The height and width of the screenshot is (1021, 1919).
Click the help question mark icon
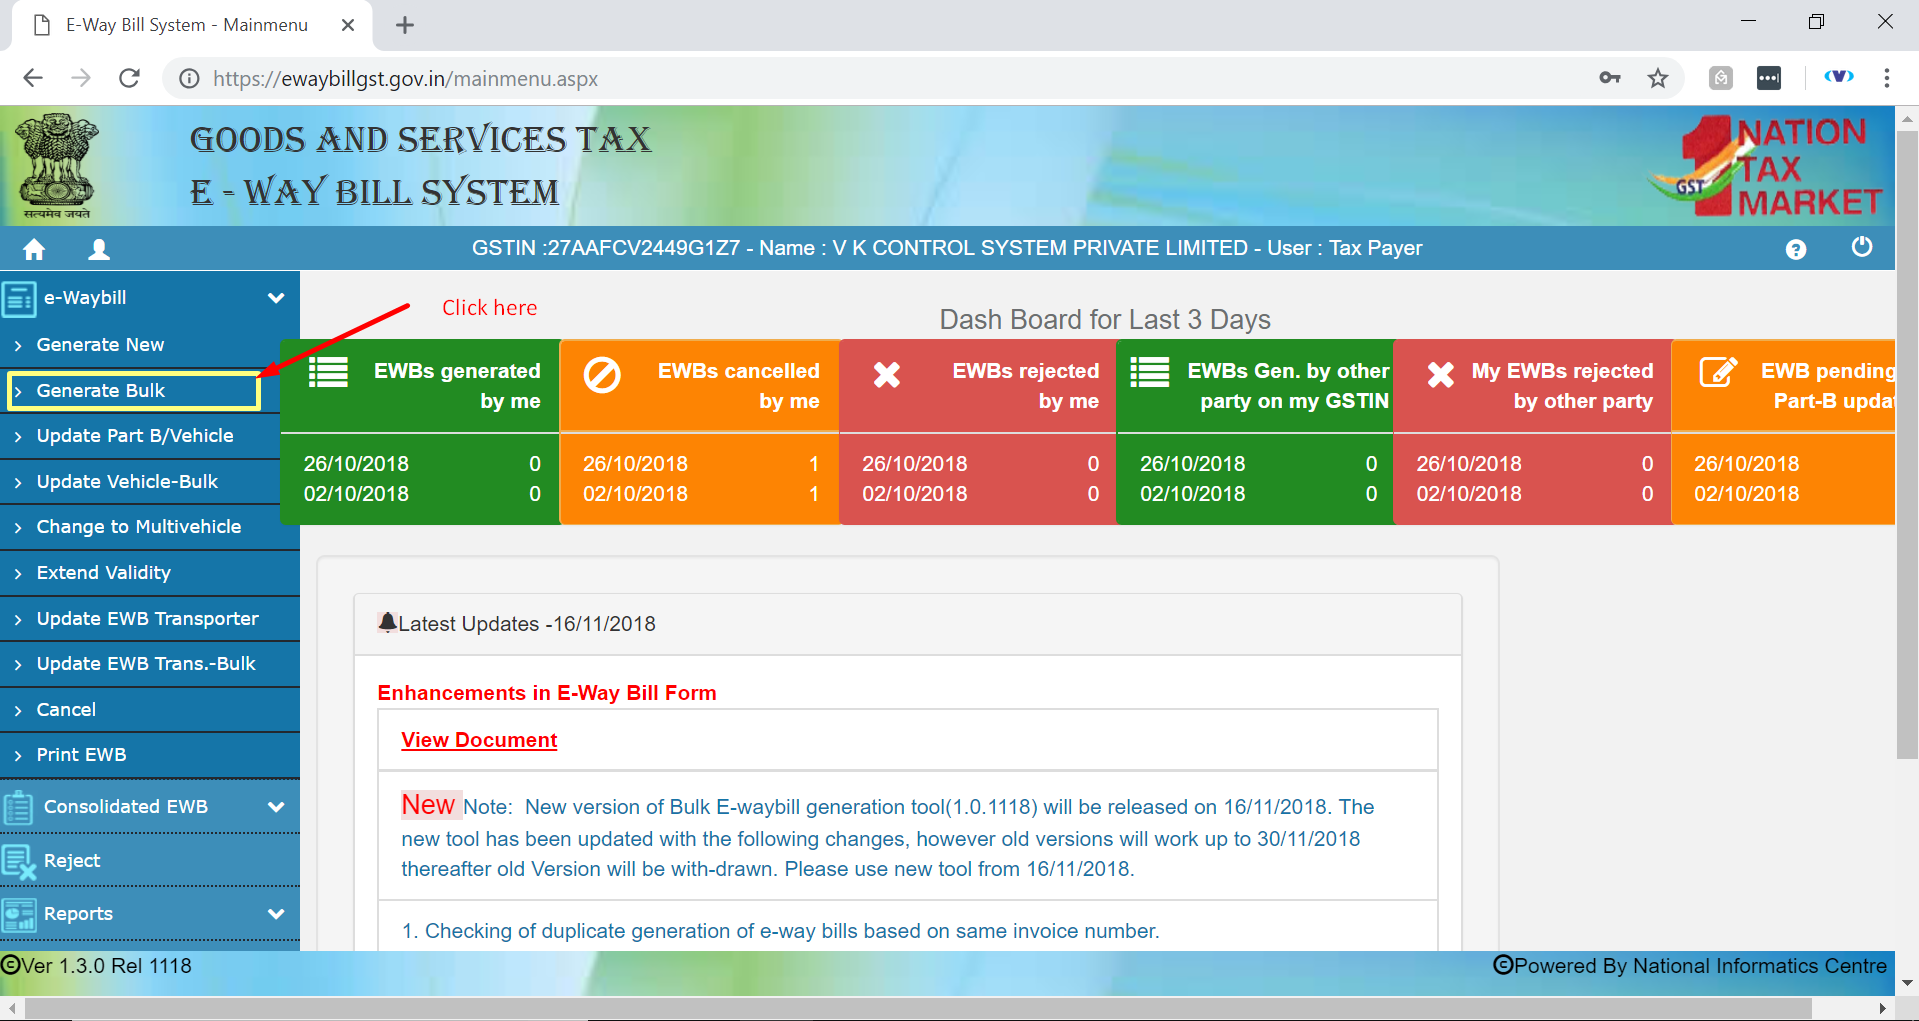1795,249
